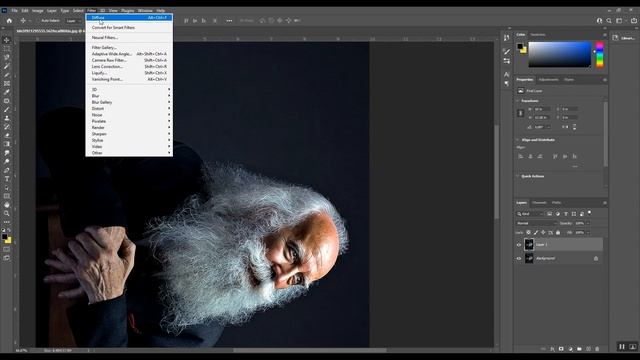Select the Eraser tool
This screenshot has width=640, height=360.
click(x=7, y=135)
